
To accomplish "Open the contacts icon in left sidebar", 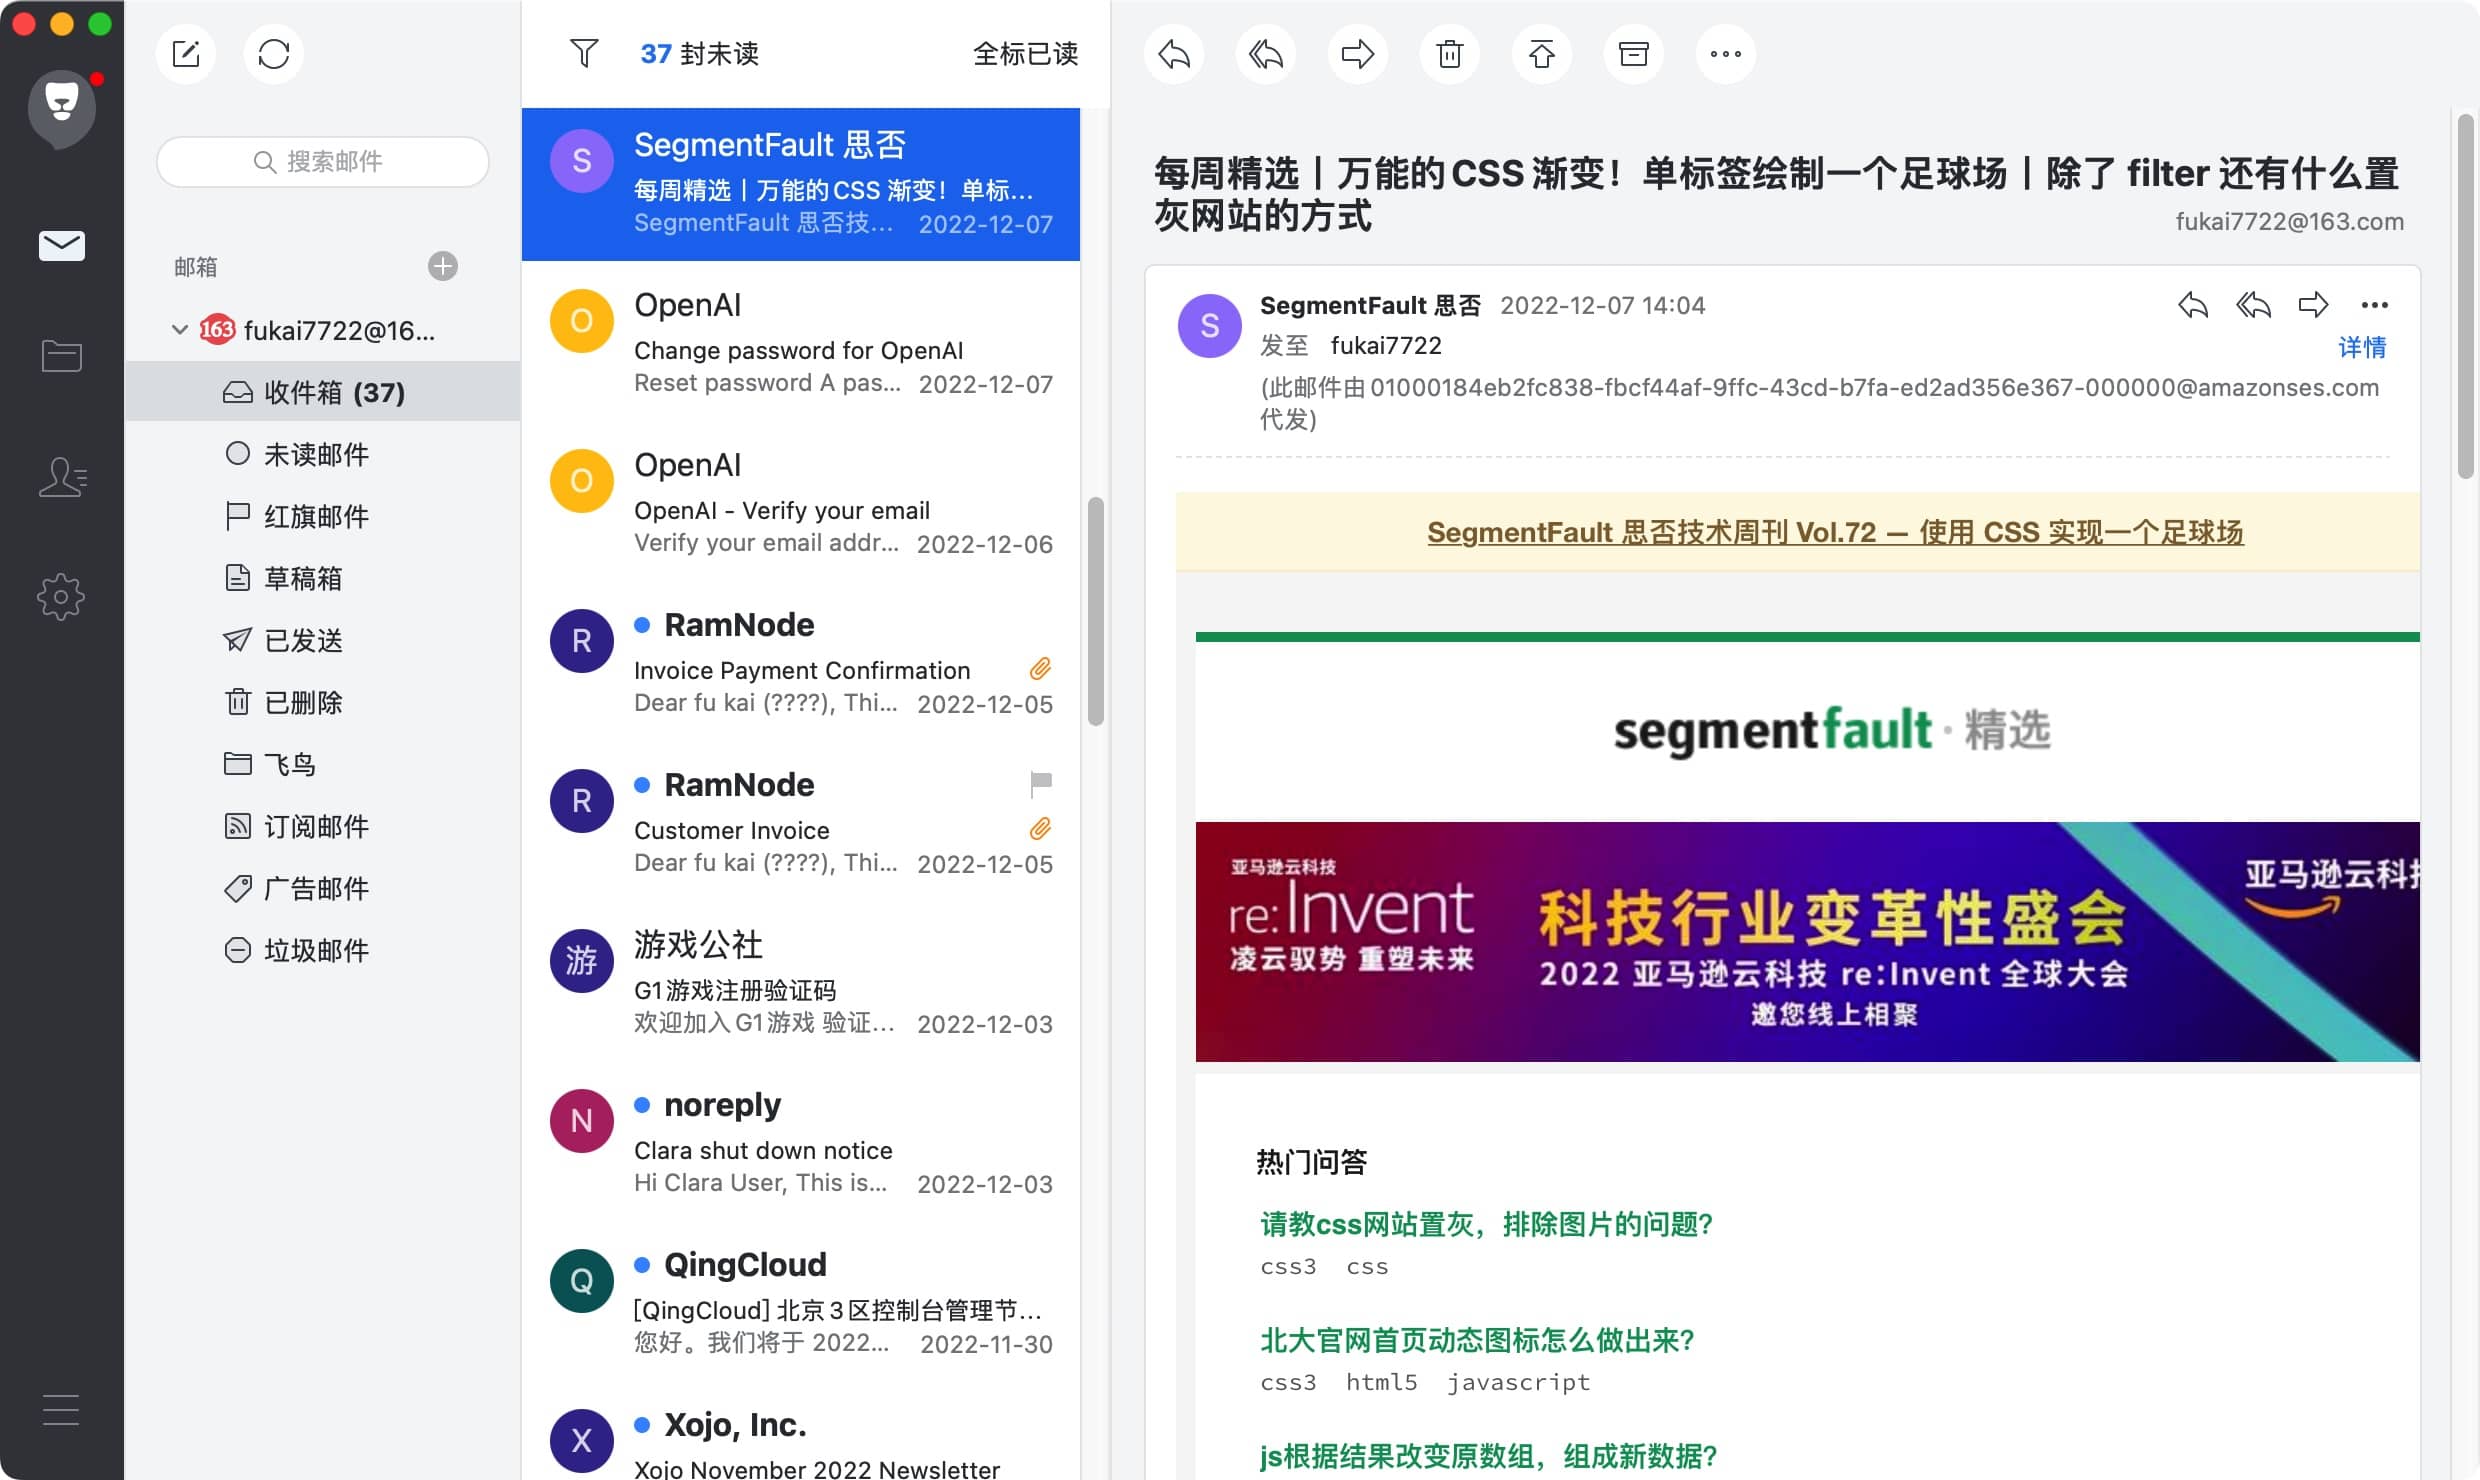I will 62,476.
